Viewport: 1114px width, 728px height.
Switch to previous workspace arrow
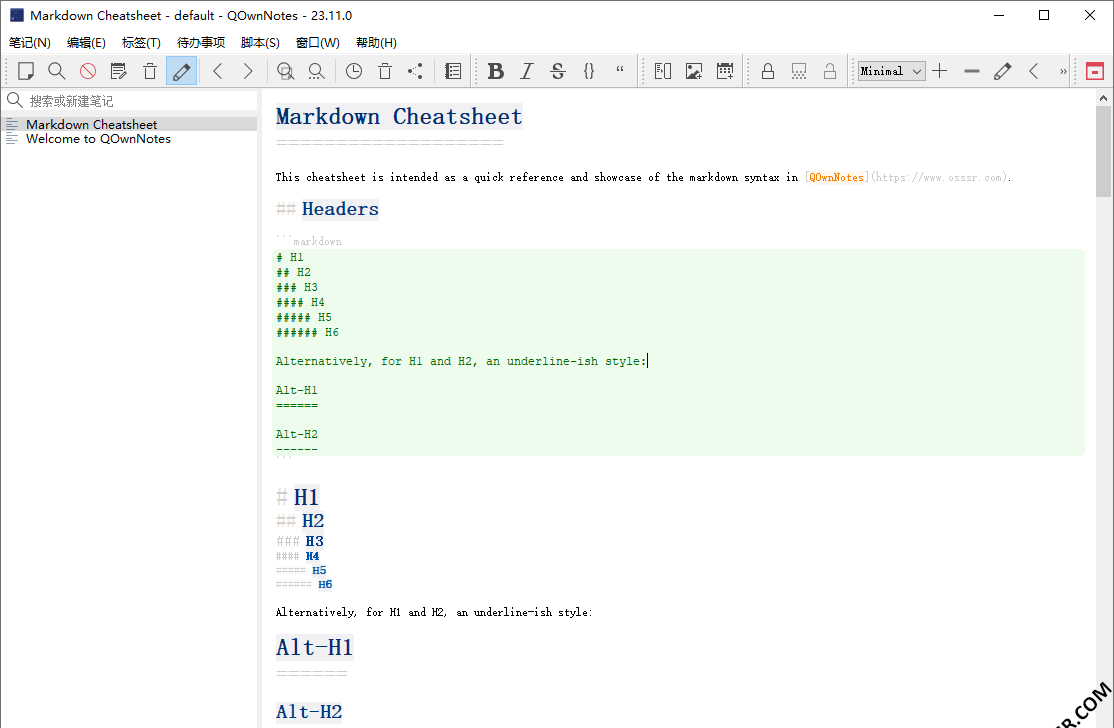(x=1034, y=71)
